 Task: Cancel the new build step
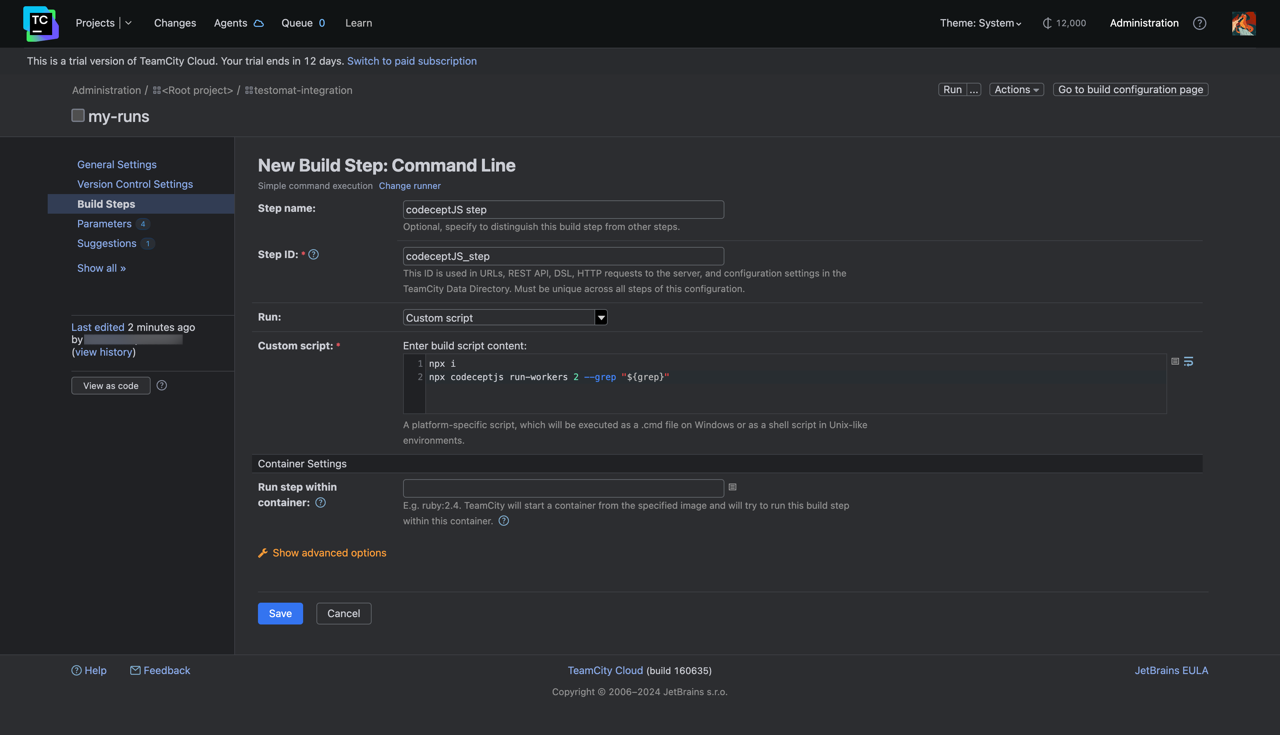343,613
